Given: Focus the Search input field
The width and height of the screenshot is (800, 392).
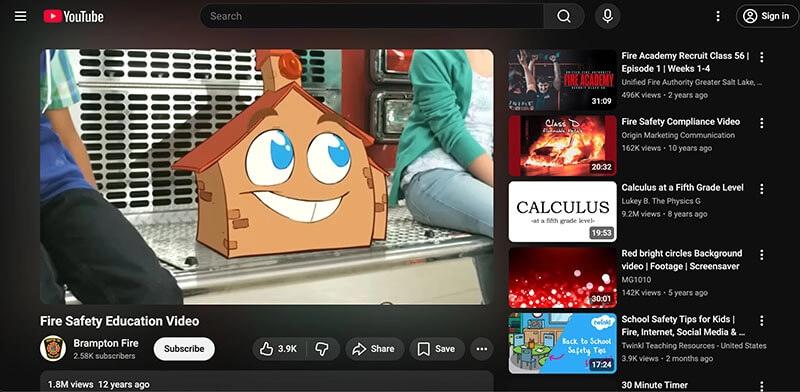Looking at the screenshot, I should [x=372, y=16].
